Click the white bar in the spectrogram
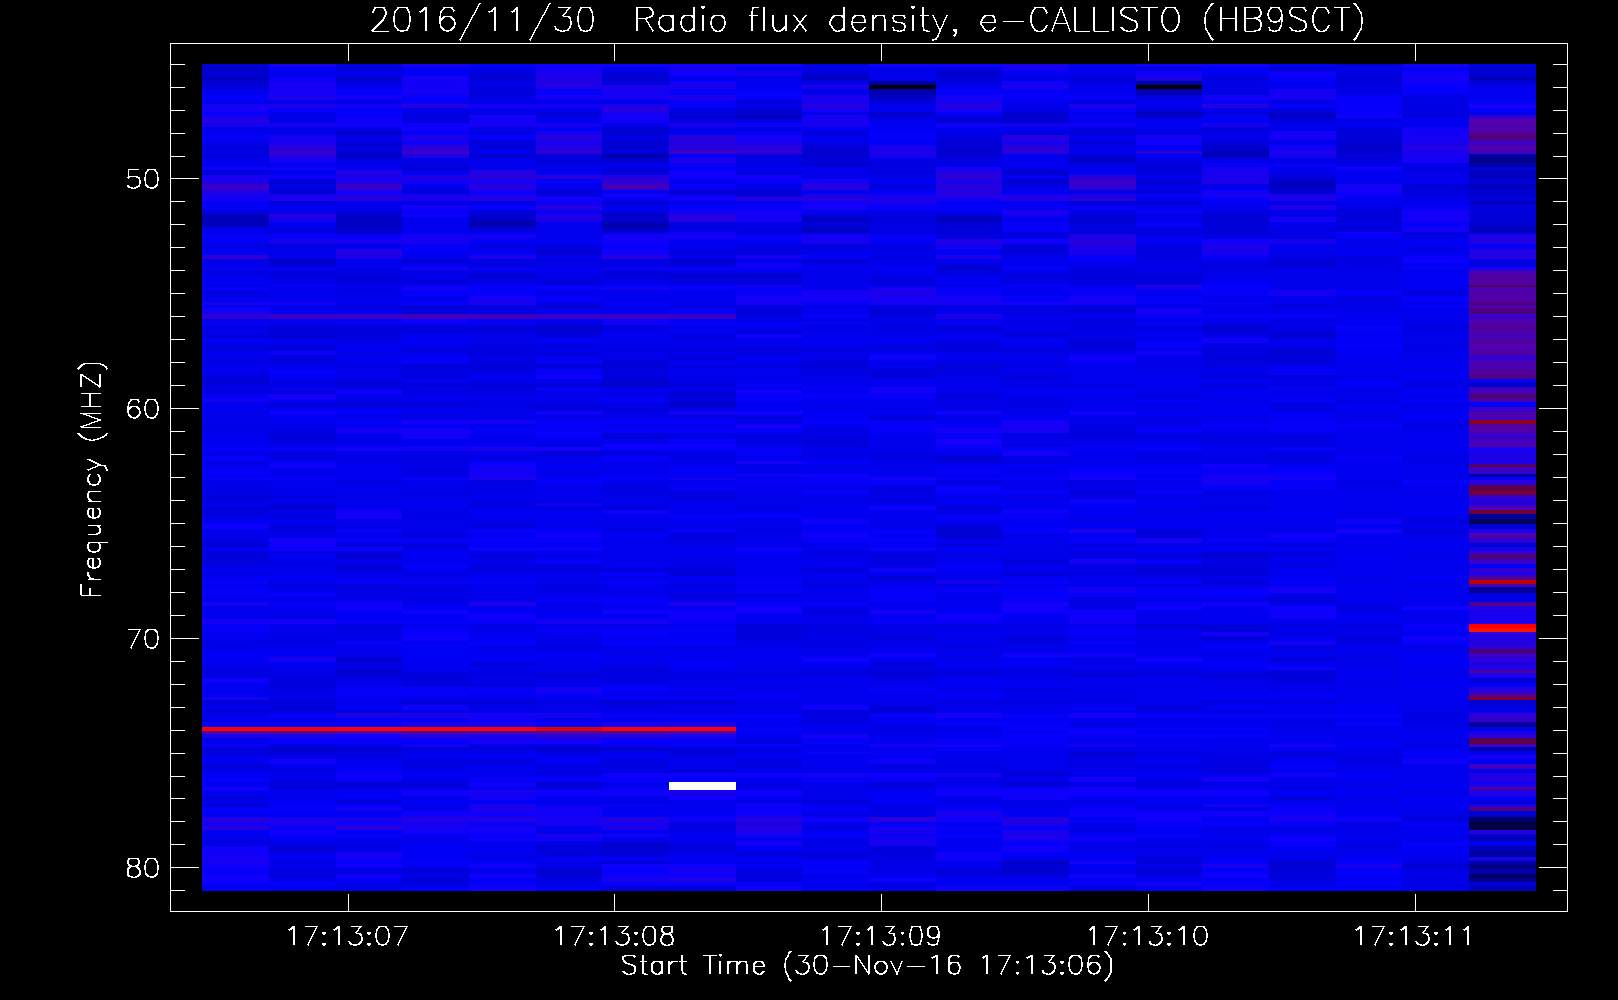The height and width of the screenshot is (1000, 1618). 702,786
